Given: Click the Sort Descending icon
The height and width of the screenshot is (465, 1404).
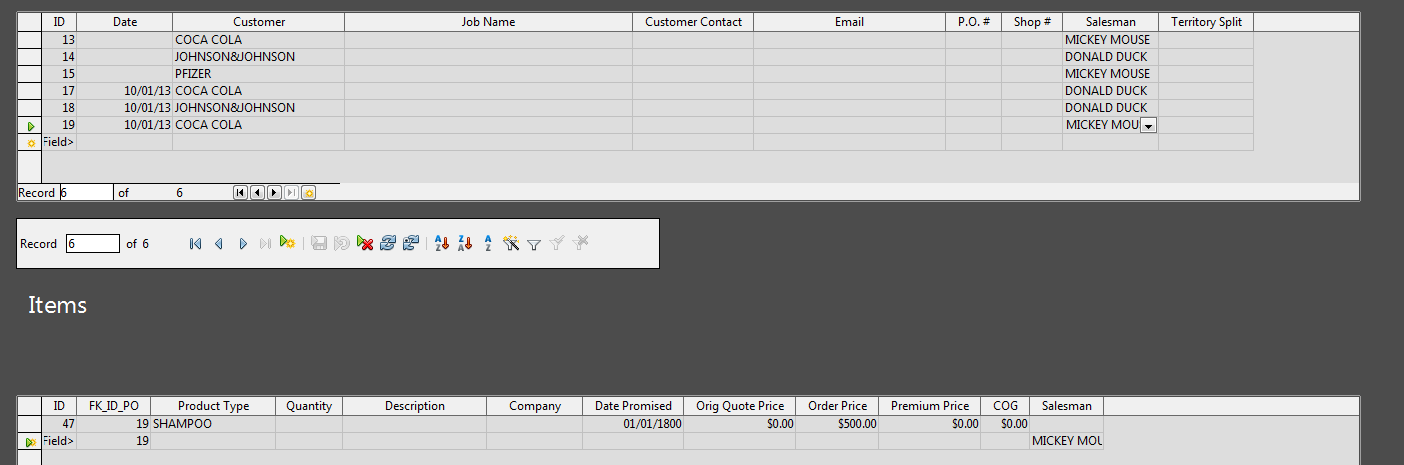Looking at the screenshot, I should click(x=464, y=244).
